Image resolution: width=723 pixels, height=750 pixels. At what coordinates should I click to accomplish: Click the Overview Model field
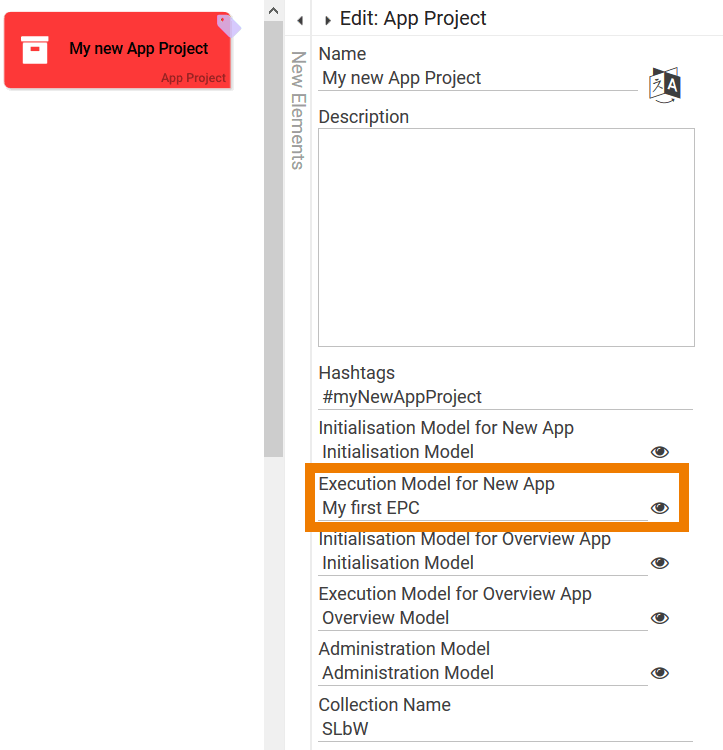[483, 618]
